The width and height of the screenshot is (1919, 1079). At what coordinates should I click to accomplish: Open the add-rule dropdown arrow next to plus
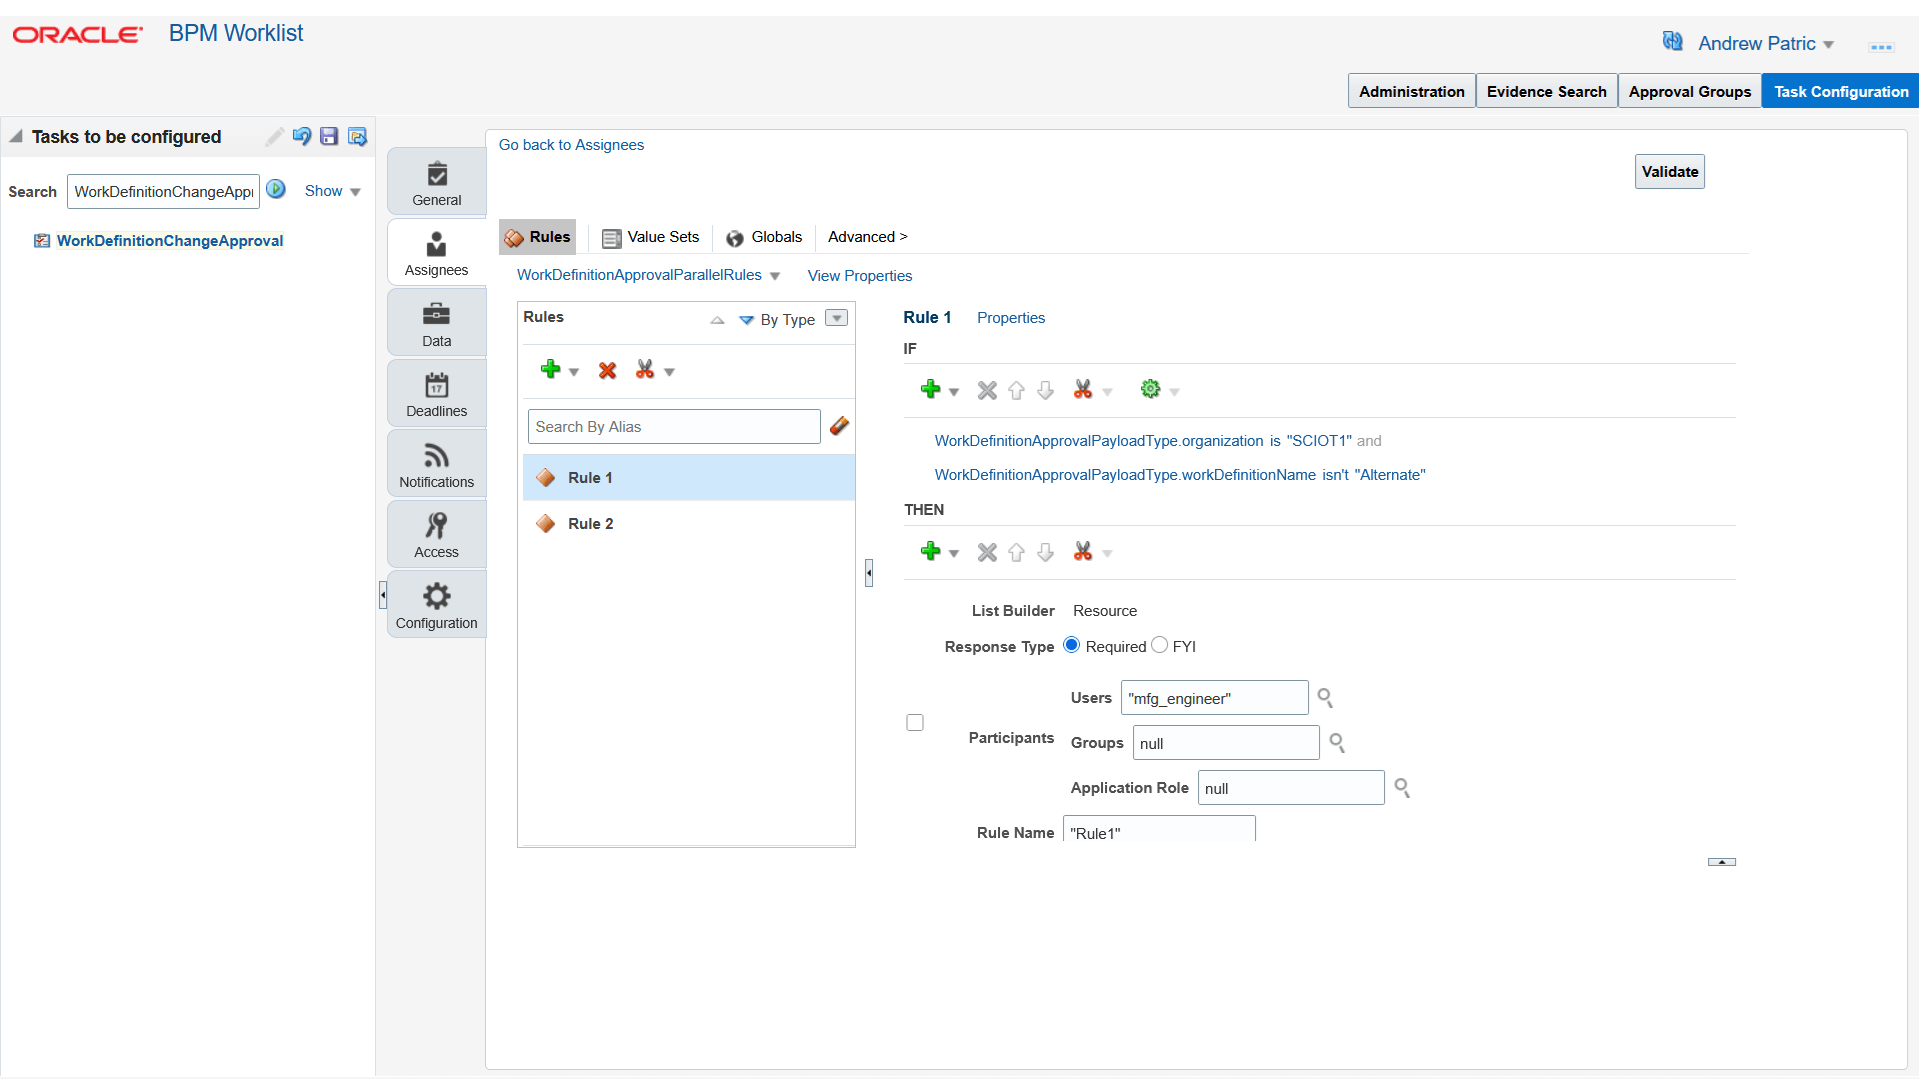coord(574,372)
